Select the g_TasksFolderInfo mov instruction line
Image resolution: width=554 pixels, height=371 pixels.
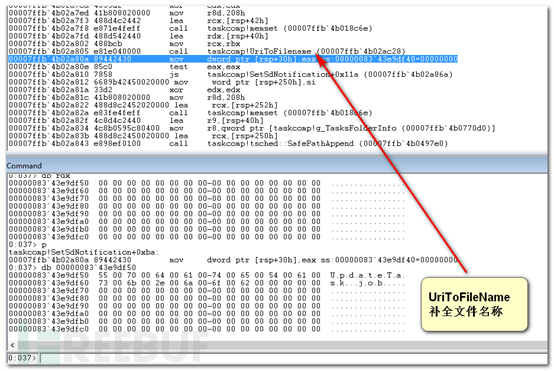click(252, 128)
